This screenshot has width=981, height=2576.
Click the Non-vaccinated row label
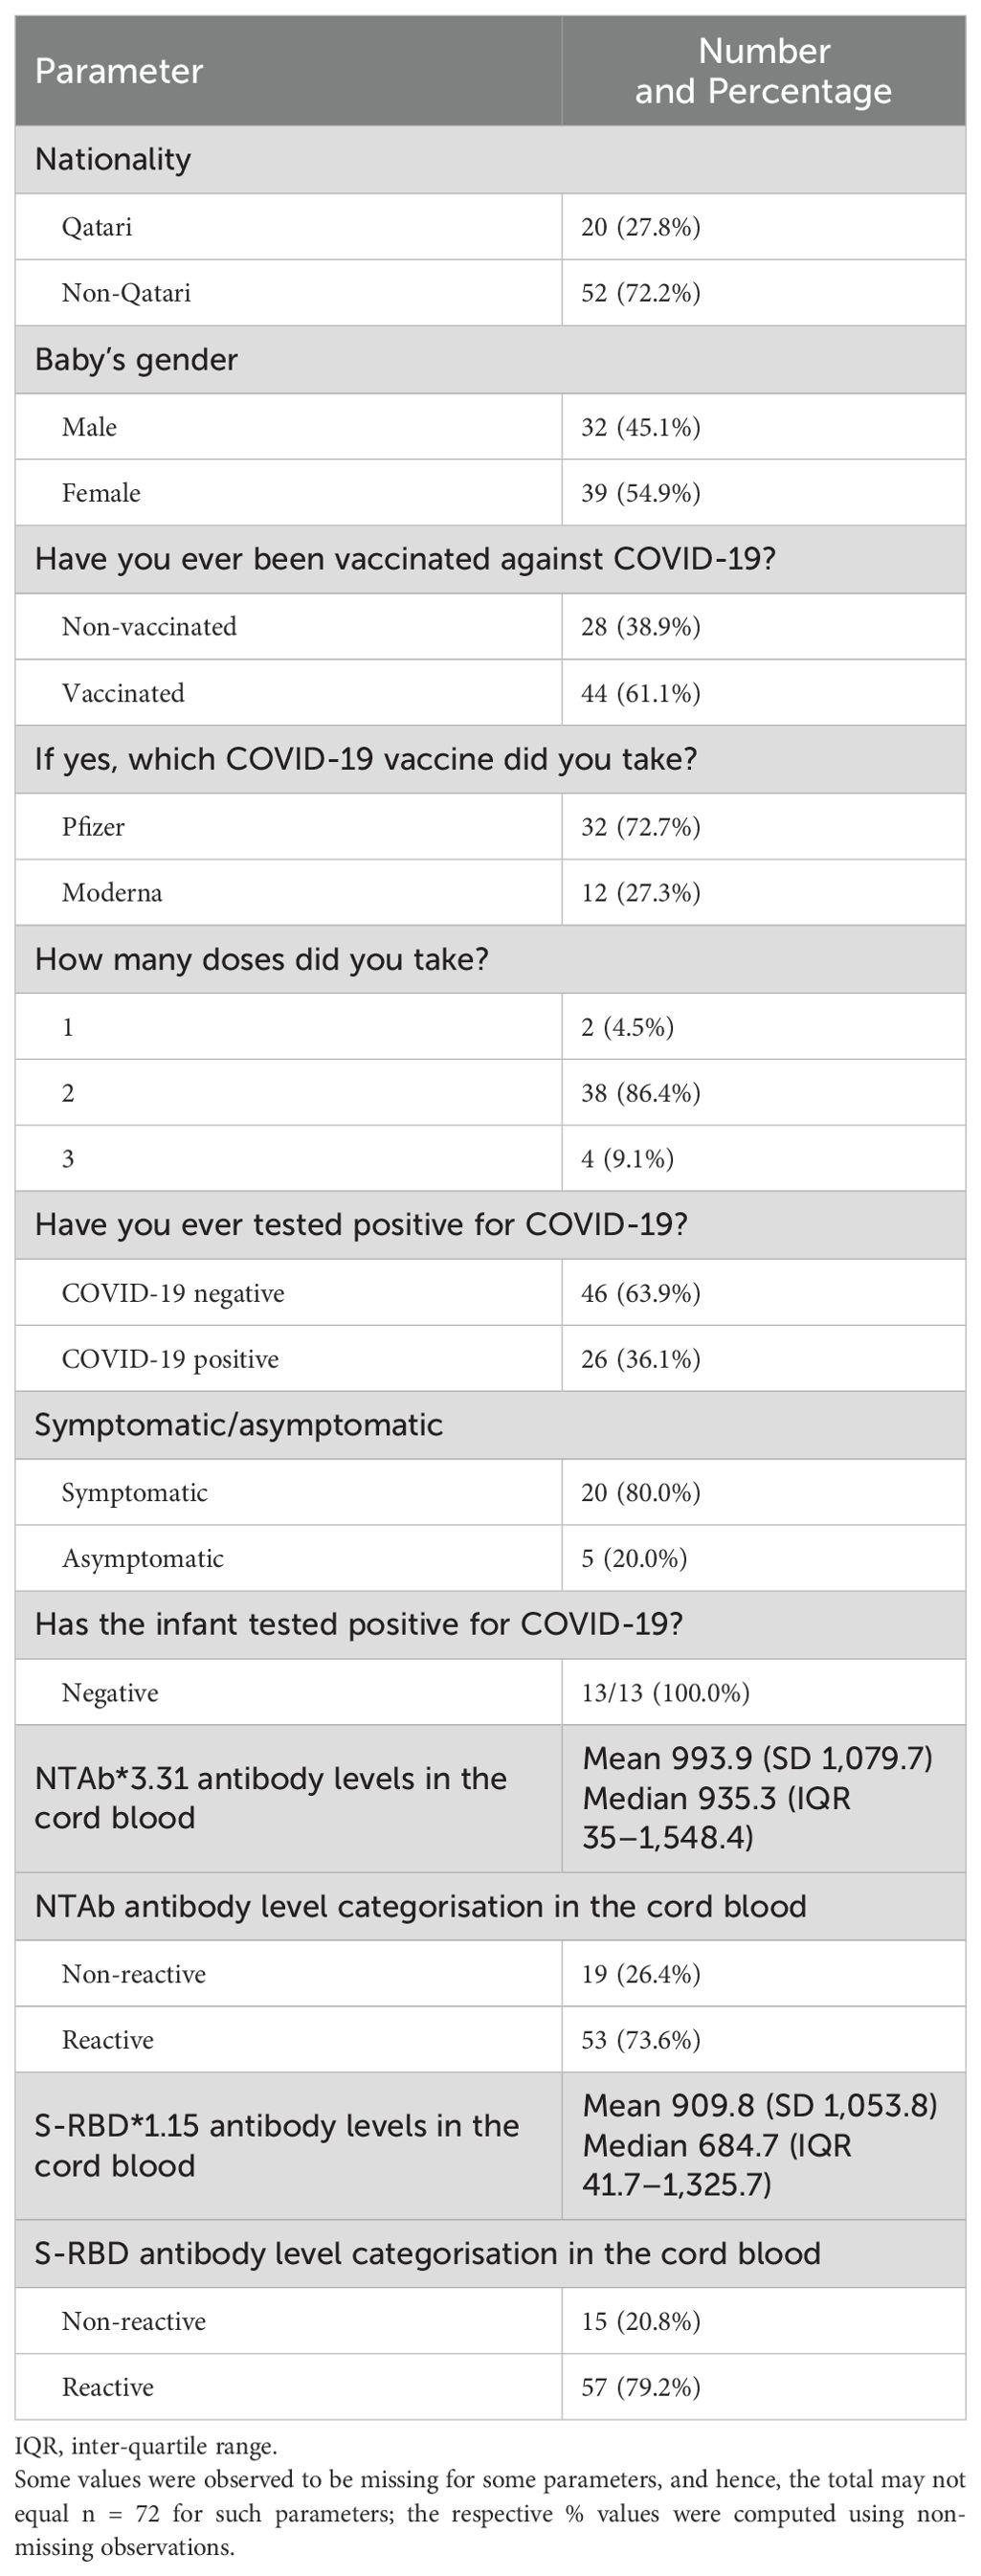point(149,627)
